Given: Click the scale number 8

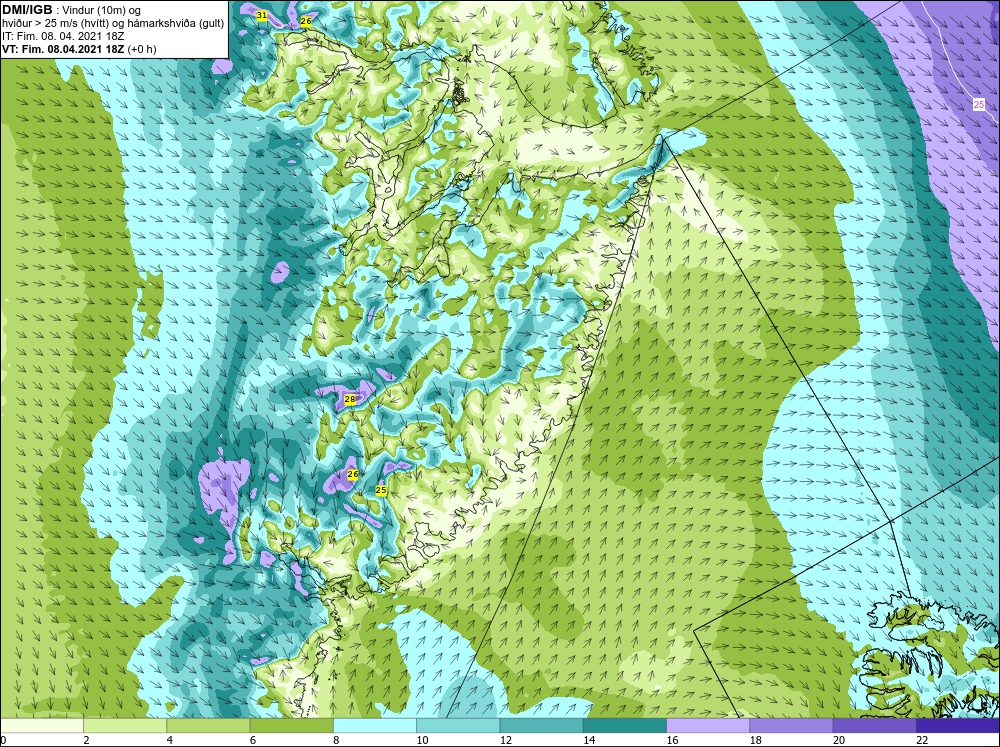Looking at the screenshot, I should [336, 740].
